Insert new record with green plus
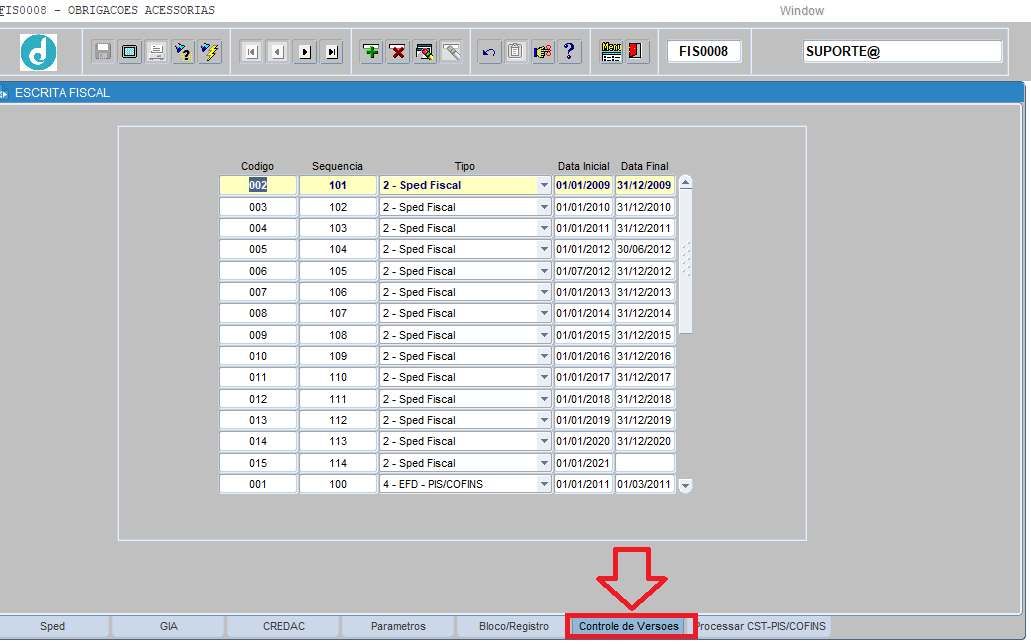The image size is (1031, 644). pyautogui.click(x=372, y=51)
